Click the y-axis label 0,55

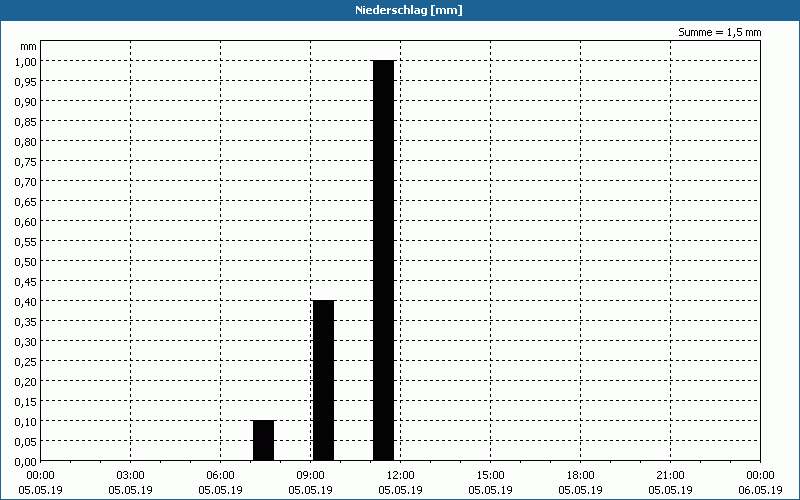25,241
